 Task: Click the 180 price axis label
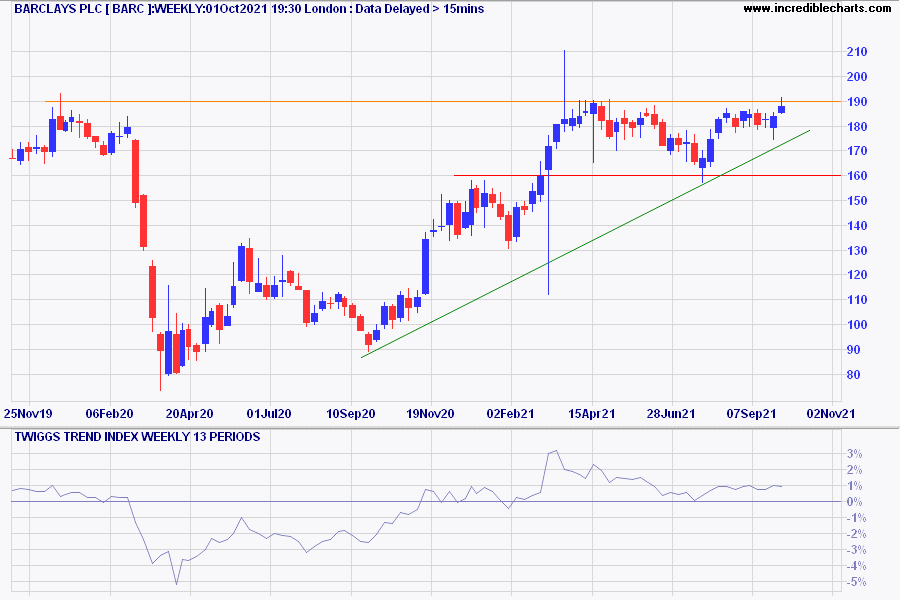[857, 126]
